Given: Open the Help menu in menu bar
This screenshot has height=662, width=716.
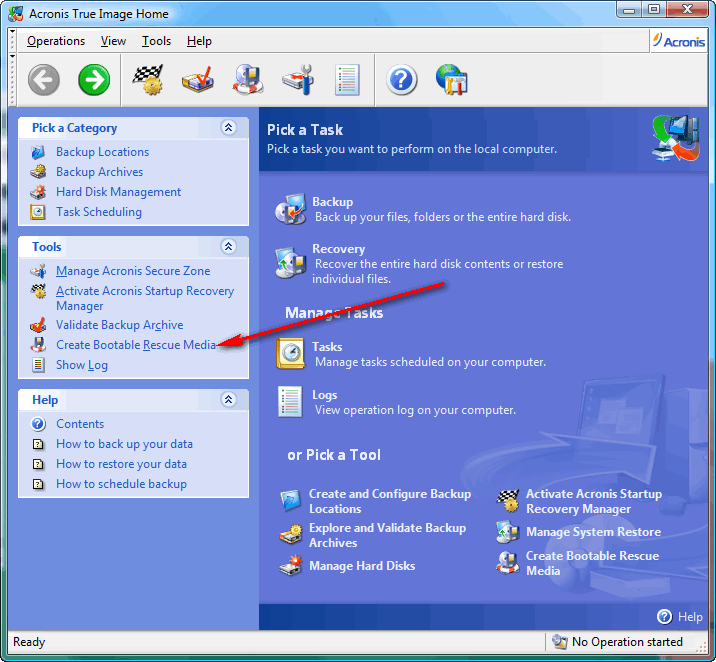Looking at the screenshot, I should pyautogui.click(x=199, y=41).
